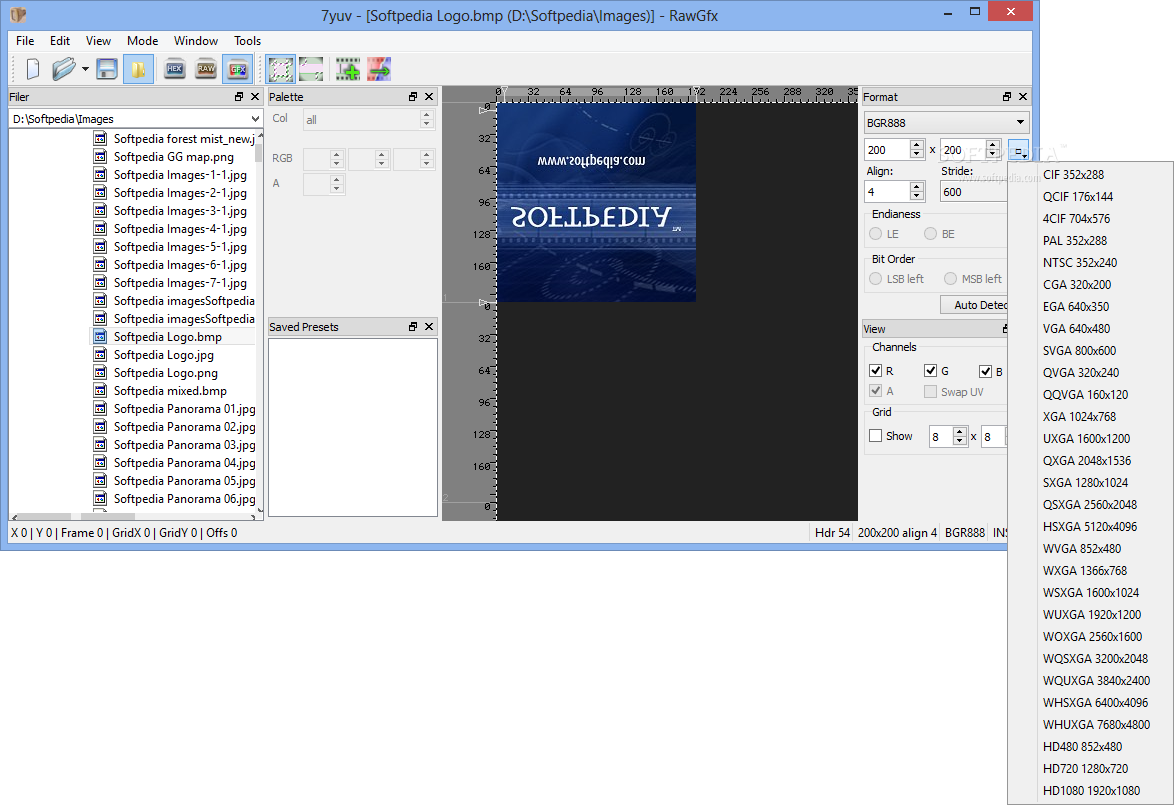Open the Edit menu
Viewport: 1174px width, 805px height.
[60, 40]
